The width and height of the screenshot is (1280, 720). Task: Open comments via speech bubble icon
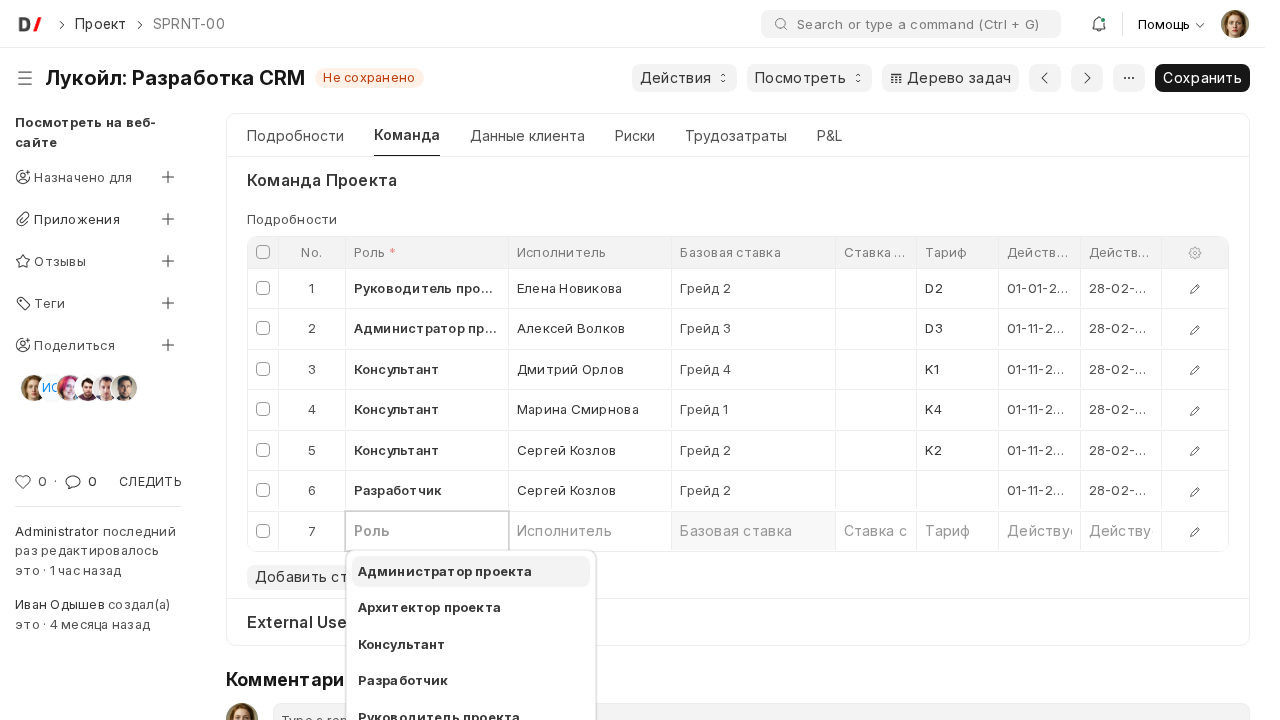coord(73,482)
